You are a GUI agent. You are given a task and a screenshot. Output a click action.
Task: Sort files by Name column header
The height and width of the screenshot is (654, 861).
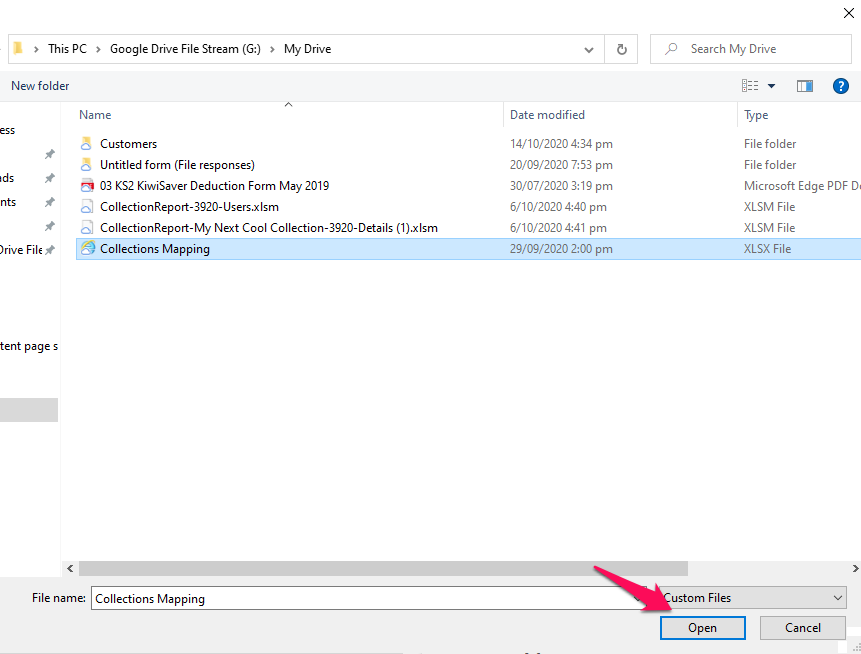click(x=95, y=115)
